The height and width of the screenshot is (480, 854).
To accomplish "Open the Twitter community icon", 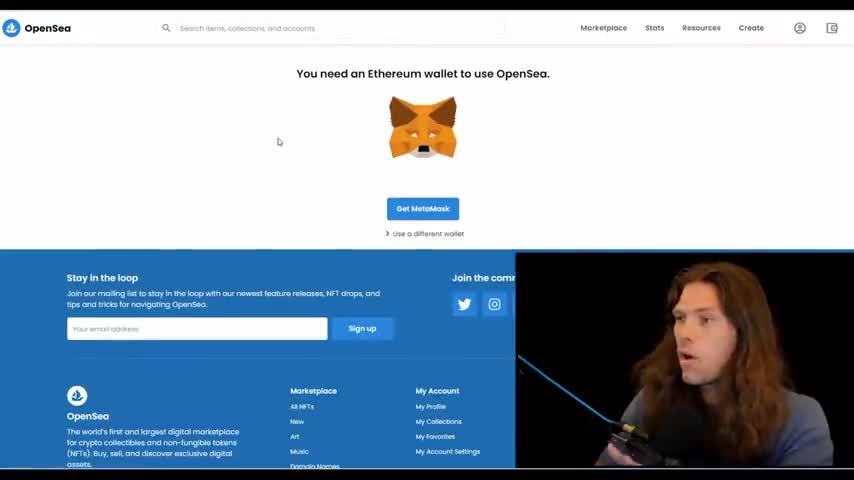I will tap(465, 304).
